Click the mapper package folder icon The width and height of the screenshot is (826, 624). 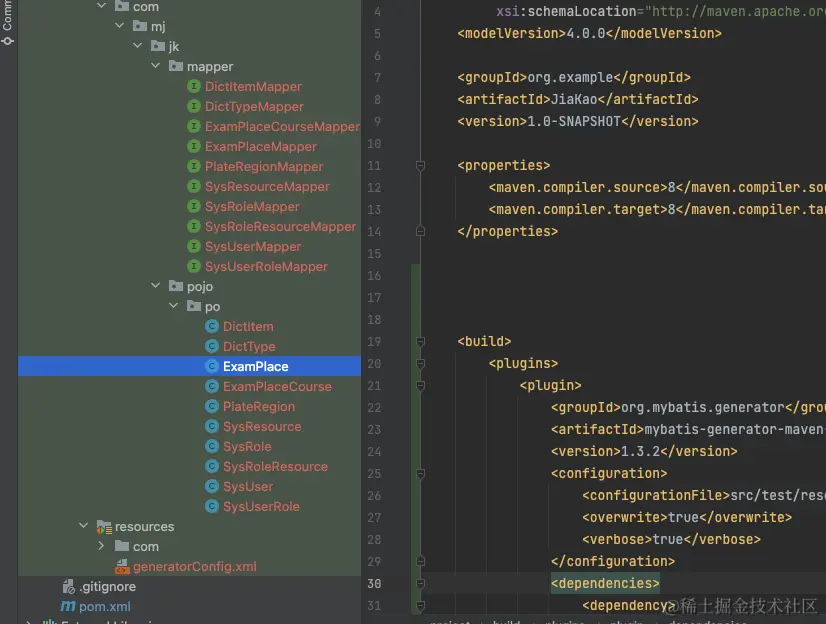click(176, 66)
